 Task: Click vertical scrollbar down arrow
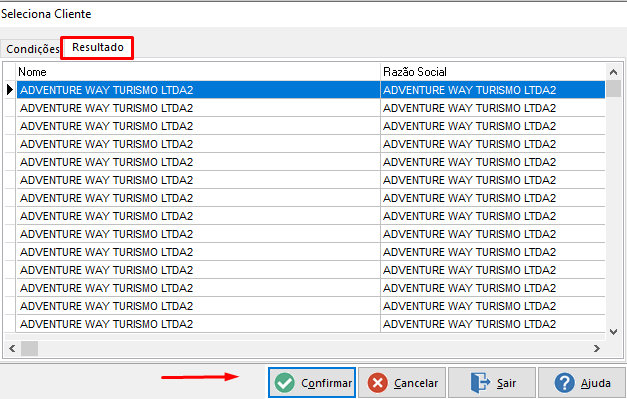tap(613, 332)
